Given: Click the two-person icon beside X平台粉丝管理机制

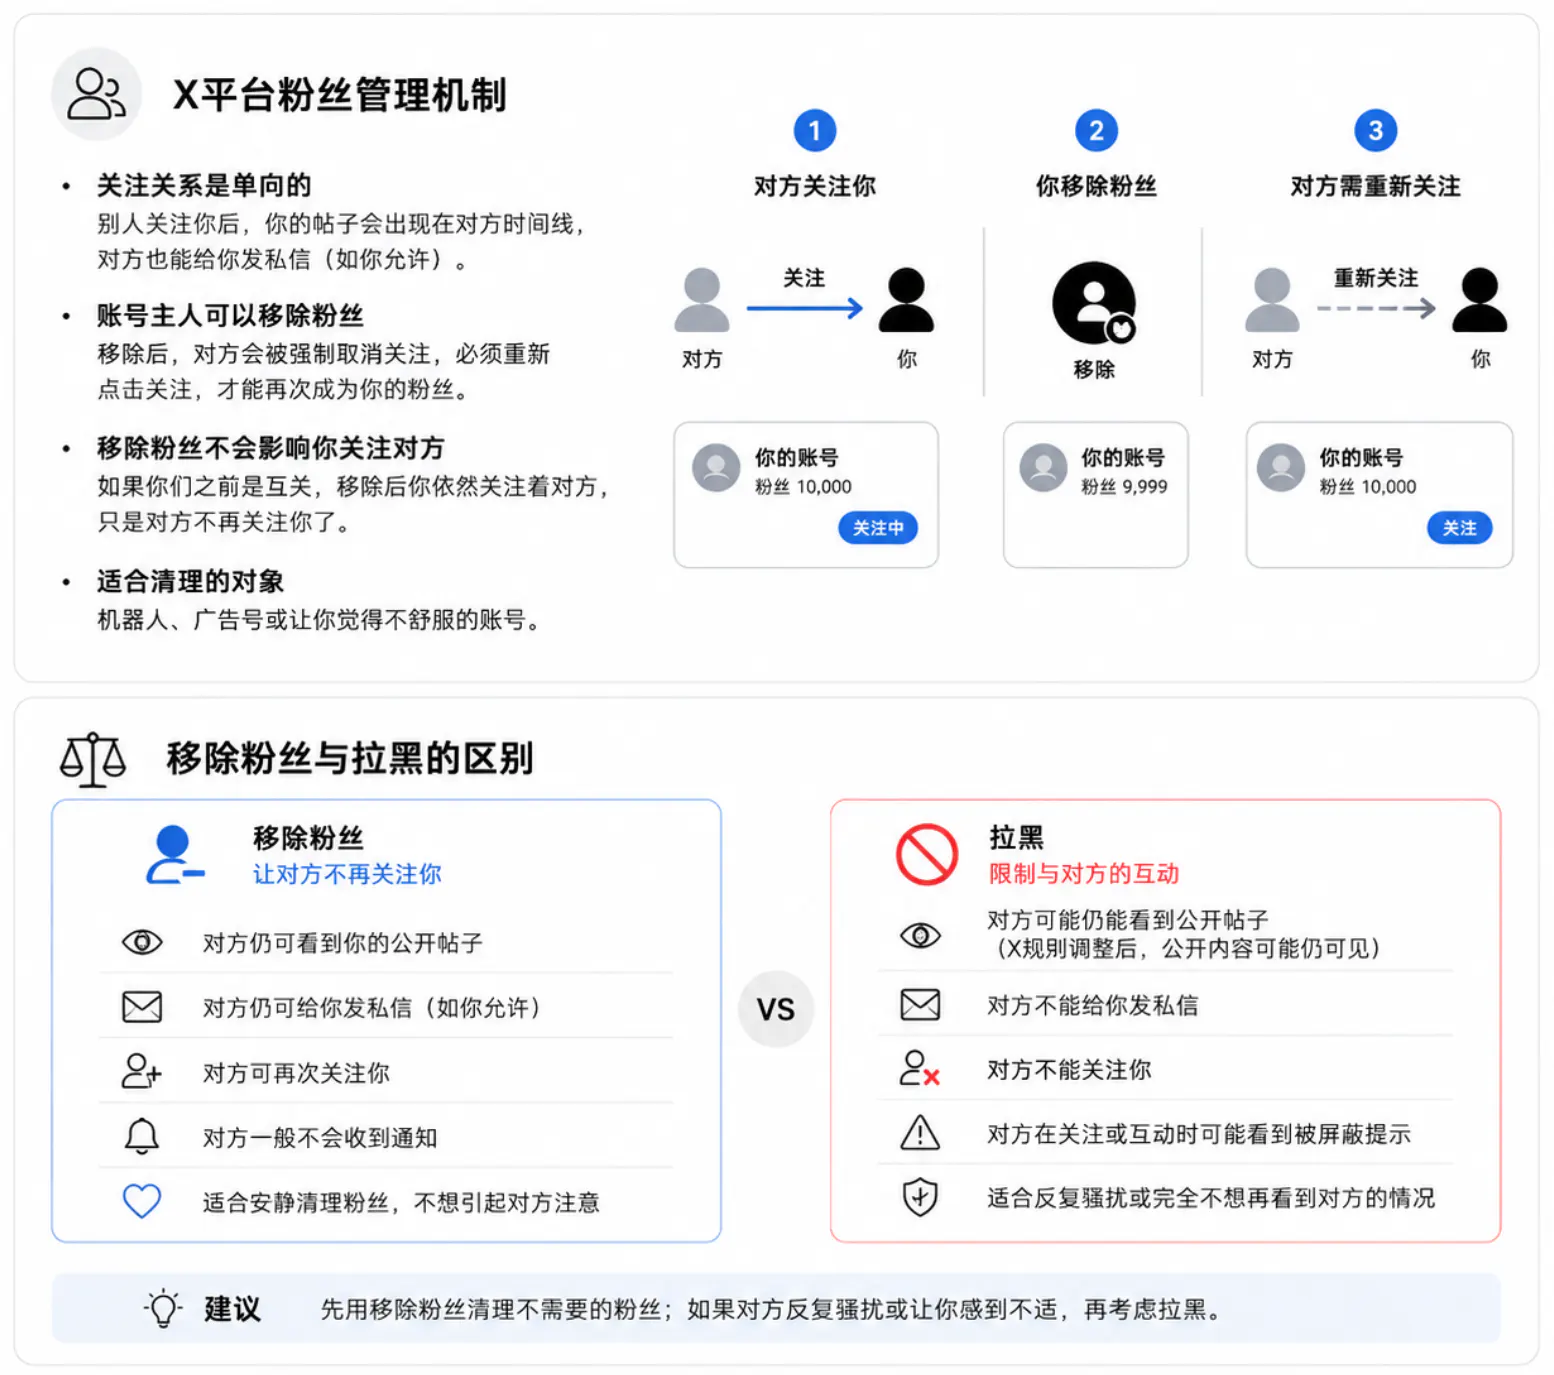Looking at the screenshot, I should (96, 94).
